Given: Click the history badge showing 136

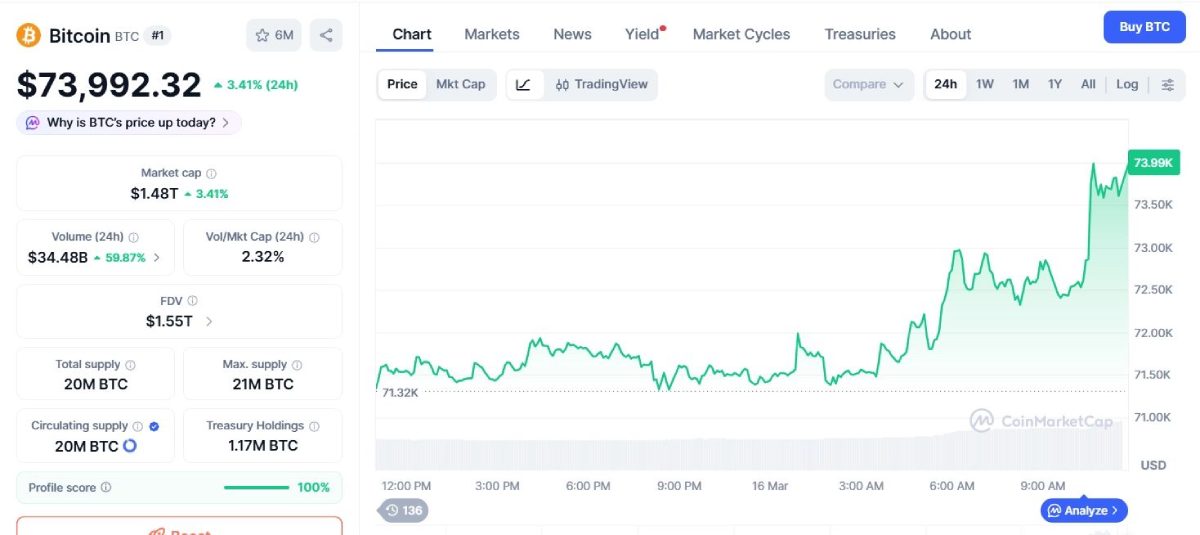Looking at the screenshot, I should point(404,511).
